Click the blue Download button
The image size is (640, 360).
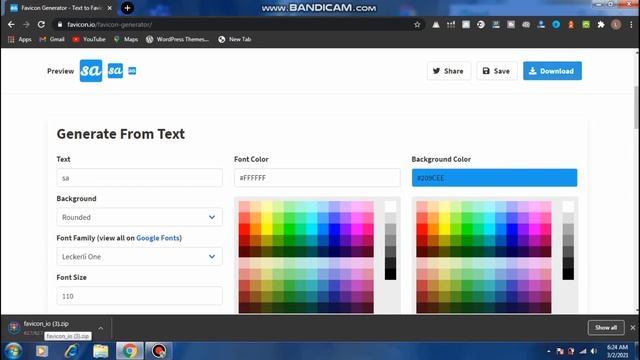pyautogui.click(x=552, y=71)
